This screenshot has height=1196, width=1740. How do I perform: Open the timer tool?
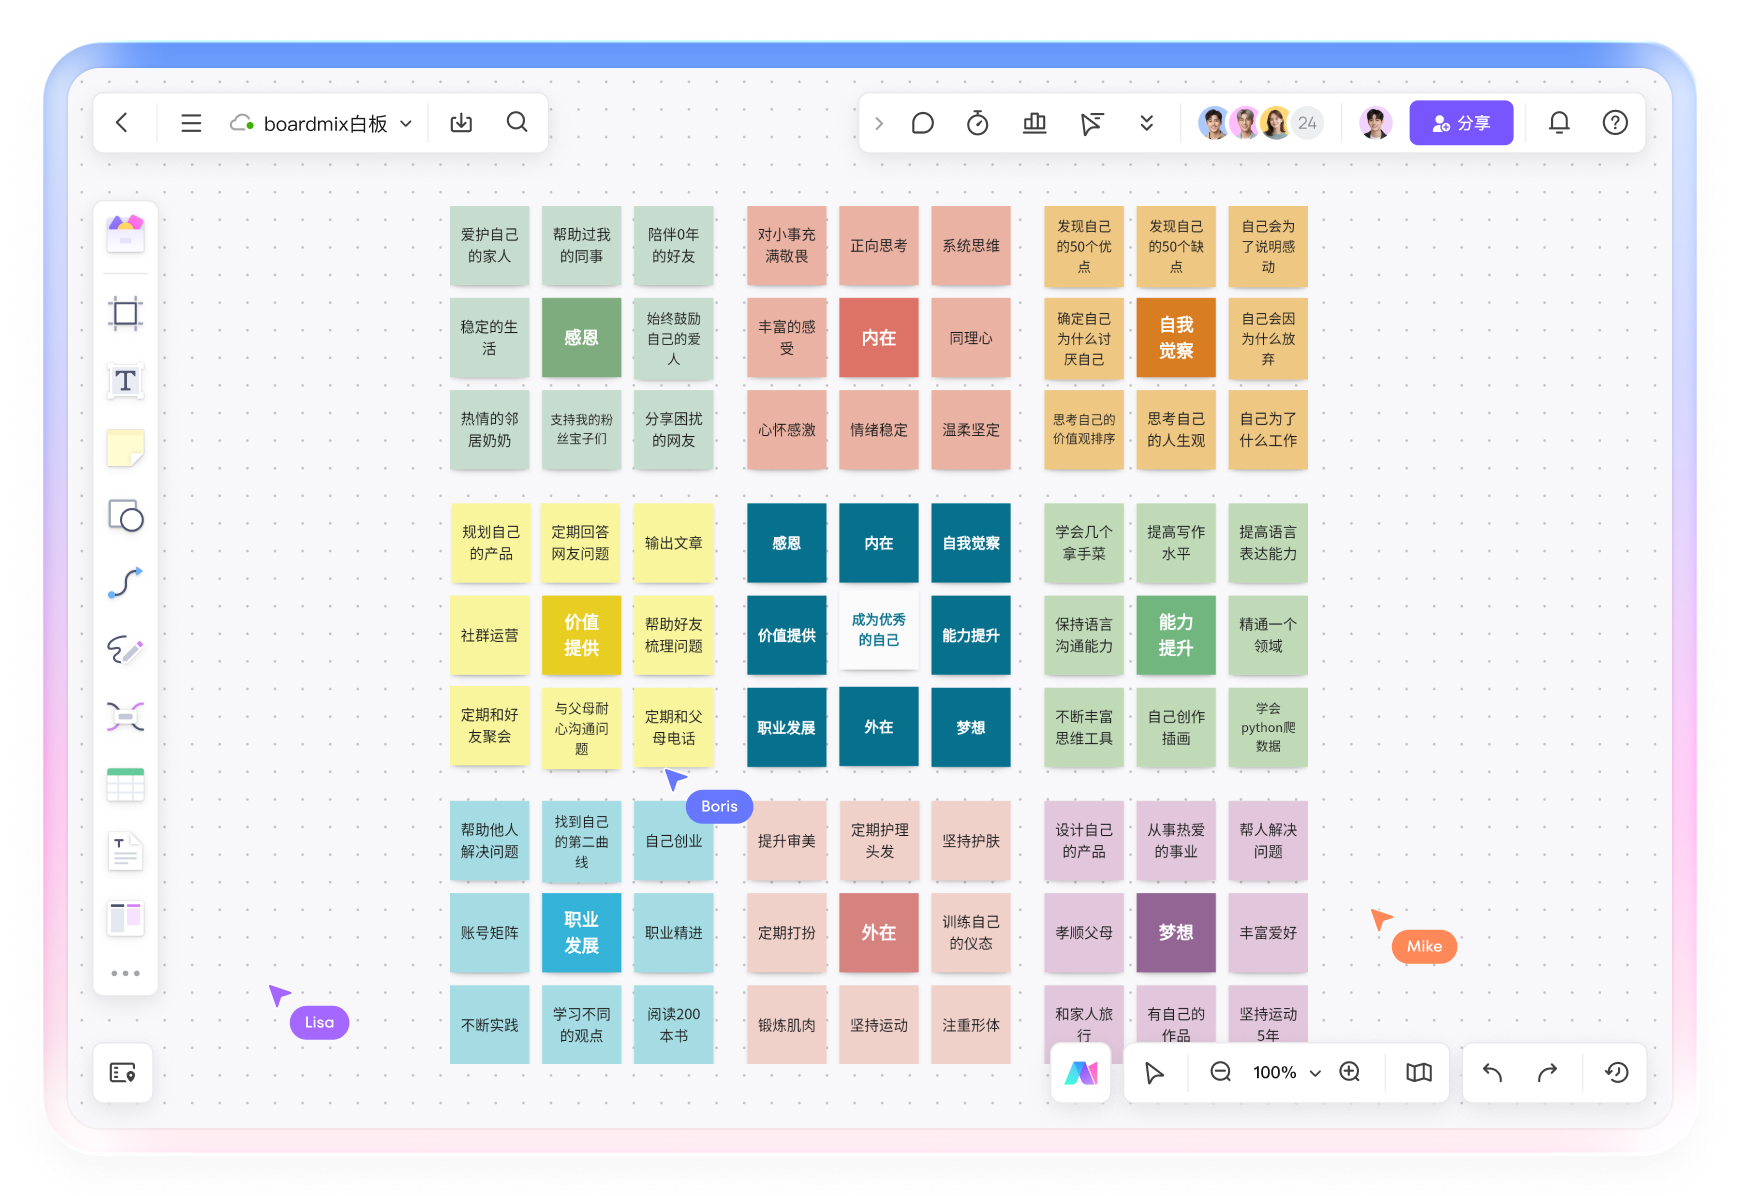tap(977, 123)
